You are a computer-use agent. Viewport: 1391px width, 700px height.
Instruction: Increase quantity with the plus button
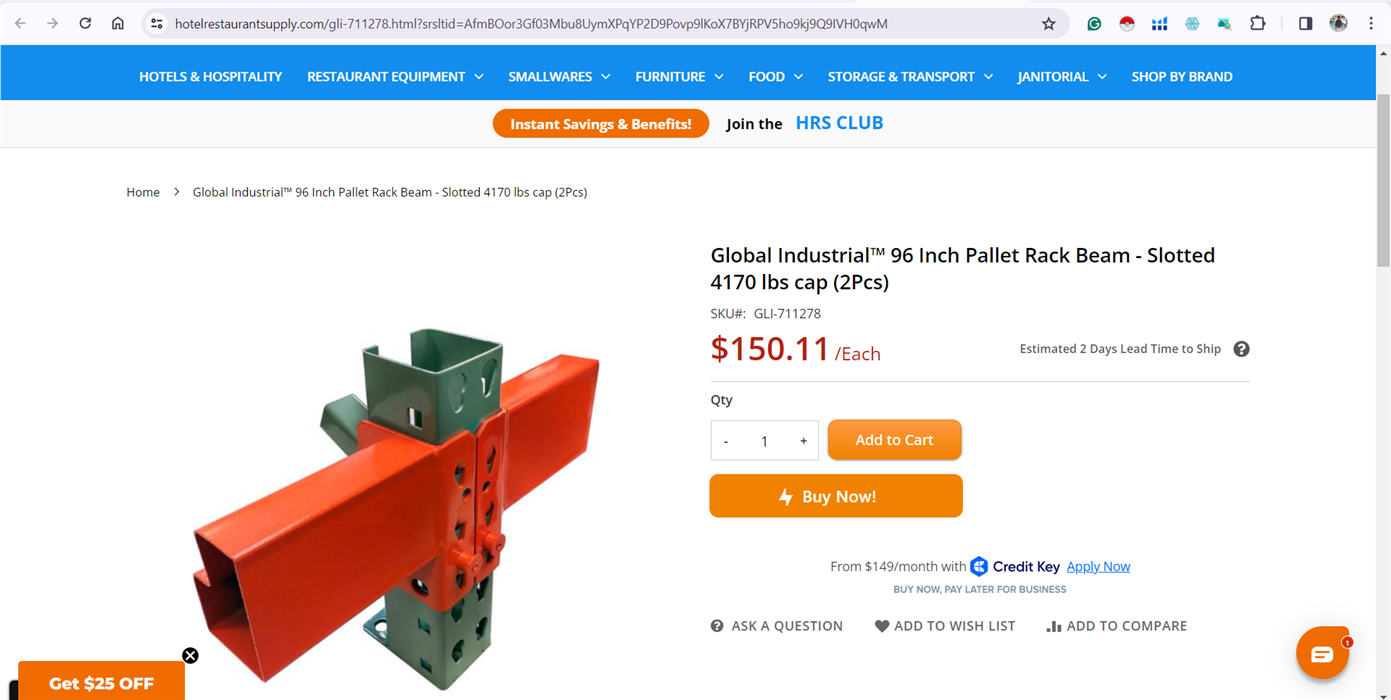coord(803,441)
